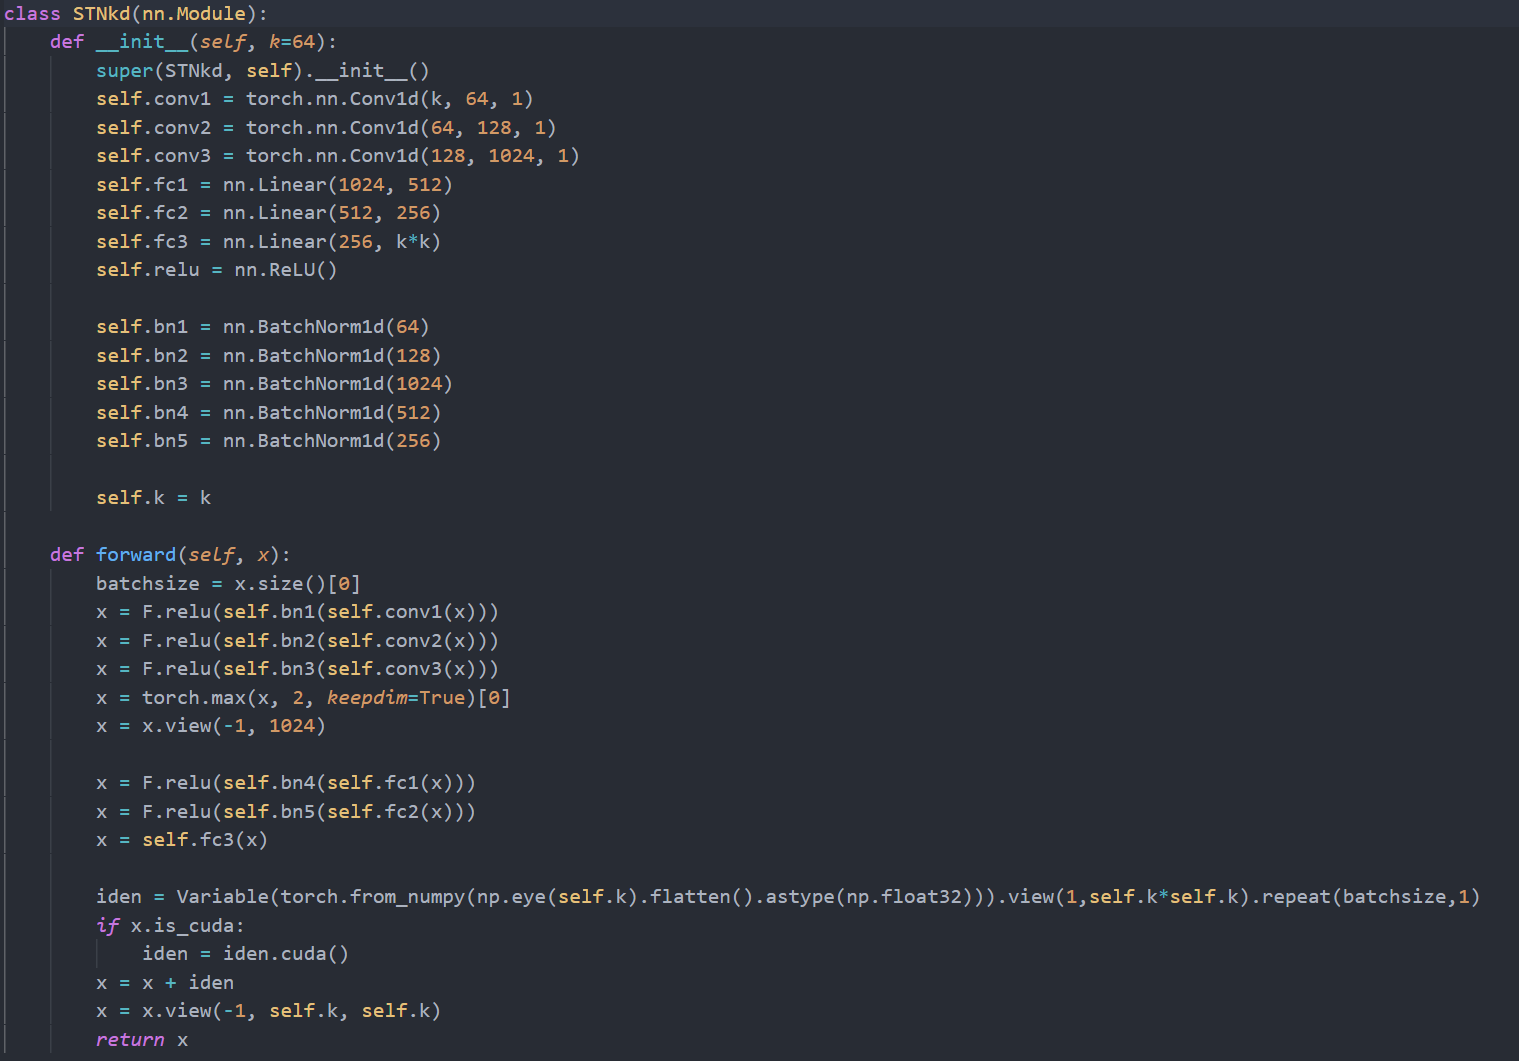Click the batchsize variable assignment
Viewport: 1519px width, 1061px height.
[147, 583]
